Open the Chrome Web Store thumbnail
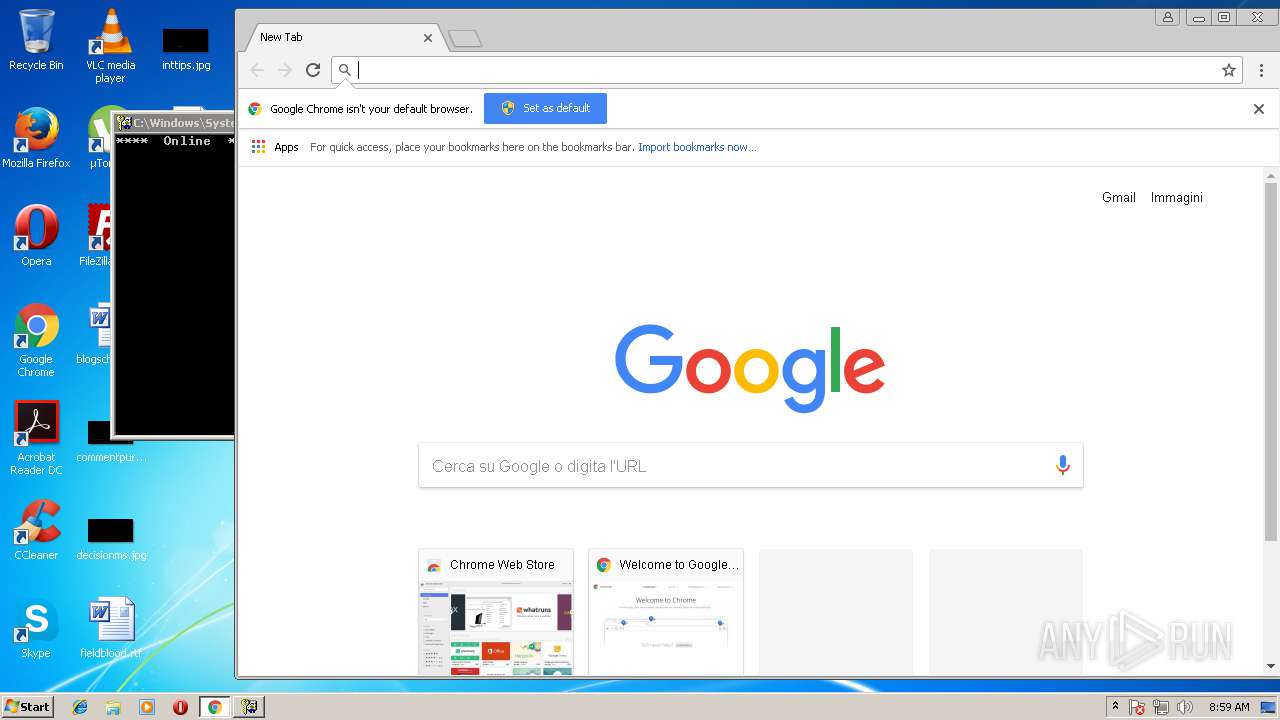Image resolution: width=1280 pixels, height=720 pixels. 496,612
